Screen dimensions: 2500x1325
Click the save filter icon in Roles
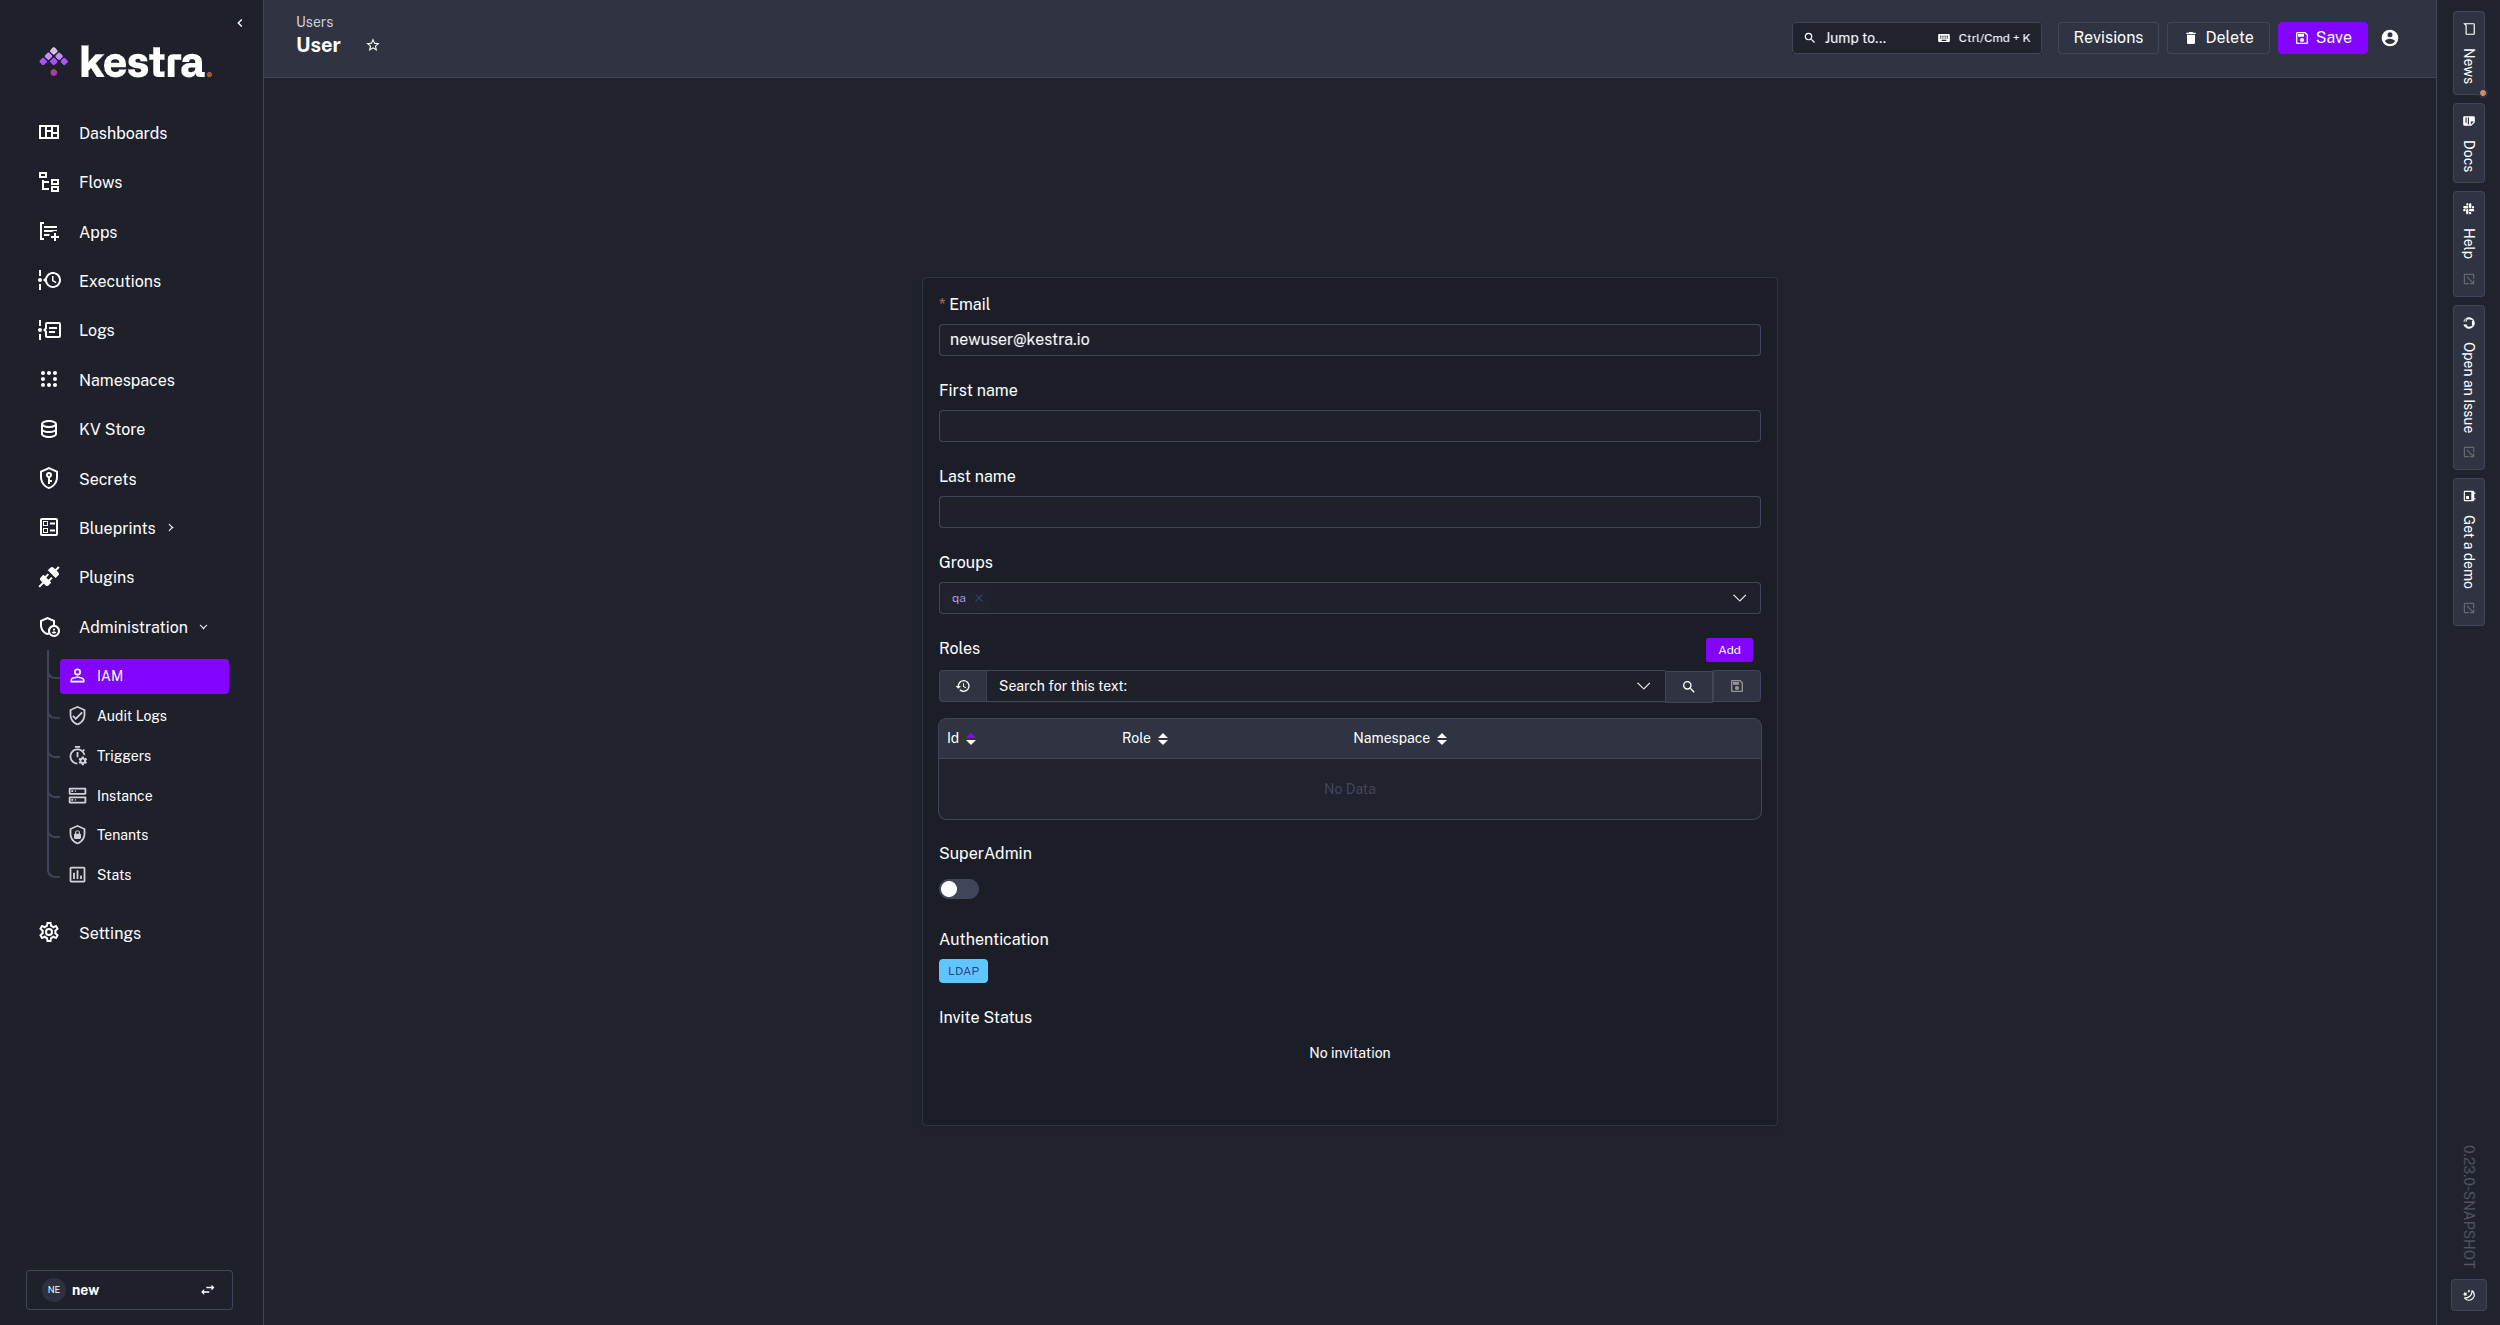coord(1737,686)
